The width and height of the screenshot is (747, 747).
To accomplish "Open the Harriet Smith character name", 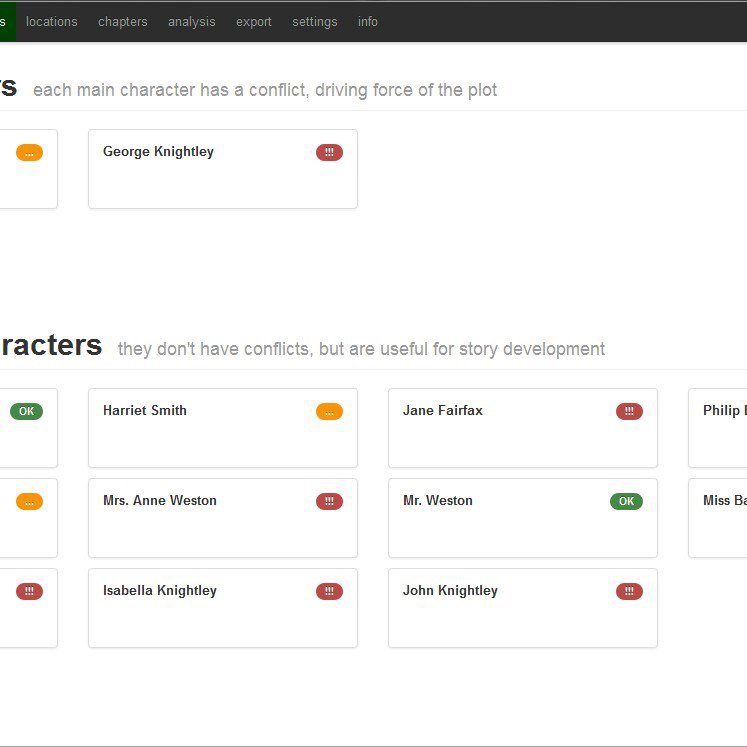I will (145, 410).
